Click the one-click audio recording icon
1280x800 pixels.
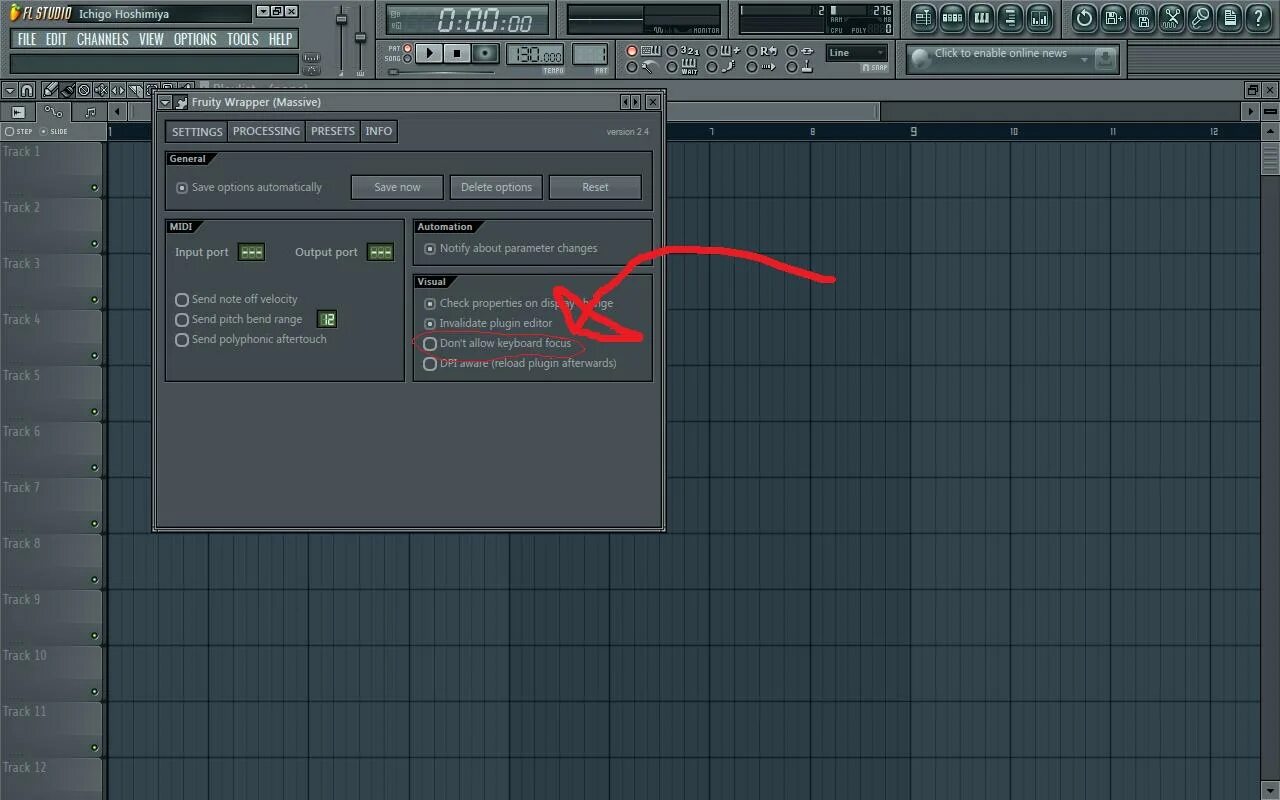(x=1201, y=18)
